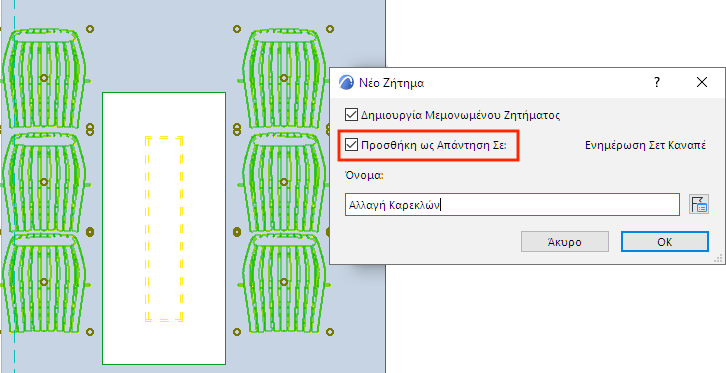Open dialog help via question mark

coord(657,83)
